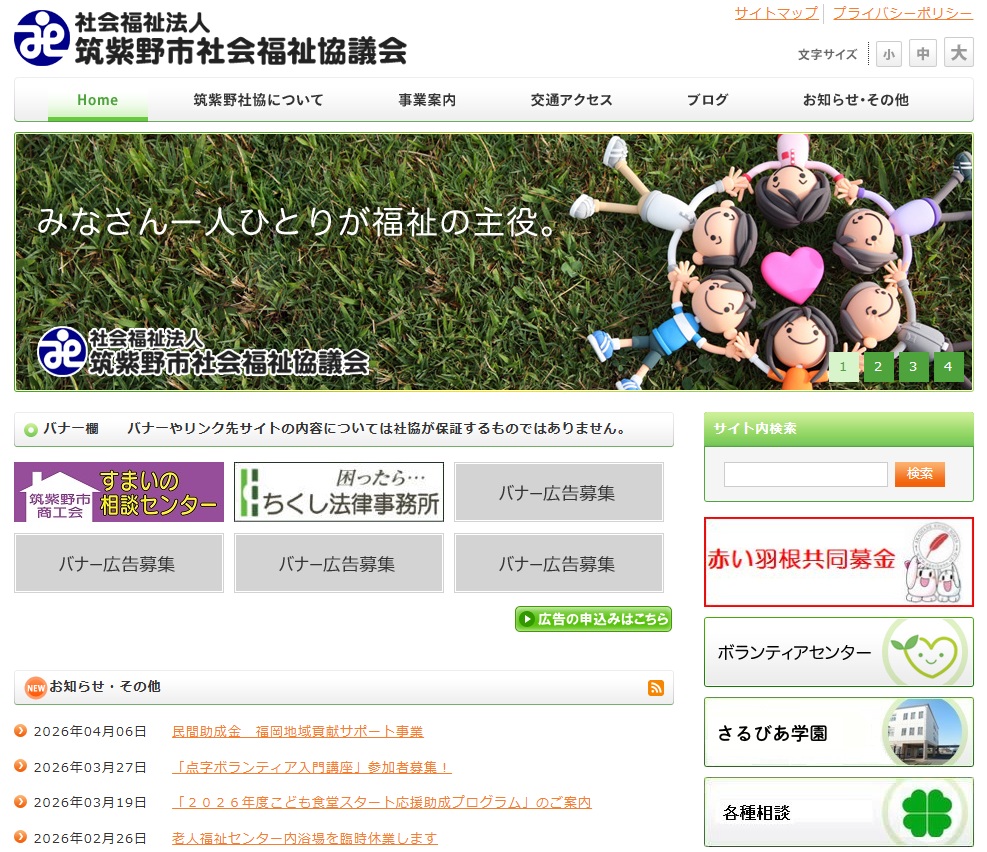
Task: Click the 広告の申込みはこちら button
Action: pyautogui.click(x=593, y=619)
